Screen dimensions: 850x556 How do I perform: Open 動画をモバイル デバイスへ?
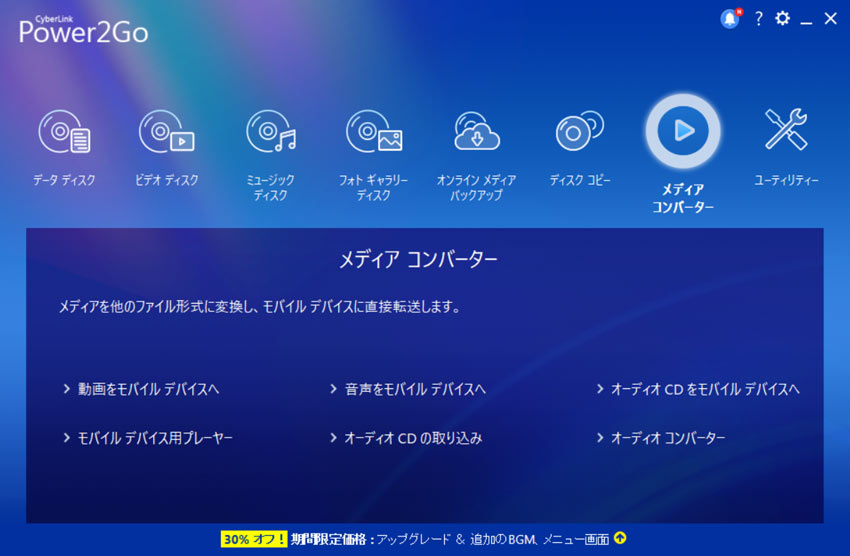click(x=148, y=389)
